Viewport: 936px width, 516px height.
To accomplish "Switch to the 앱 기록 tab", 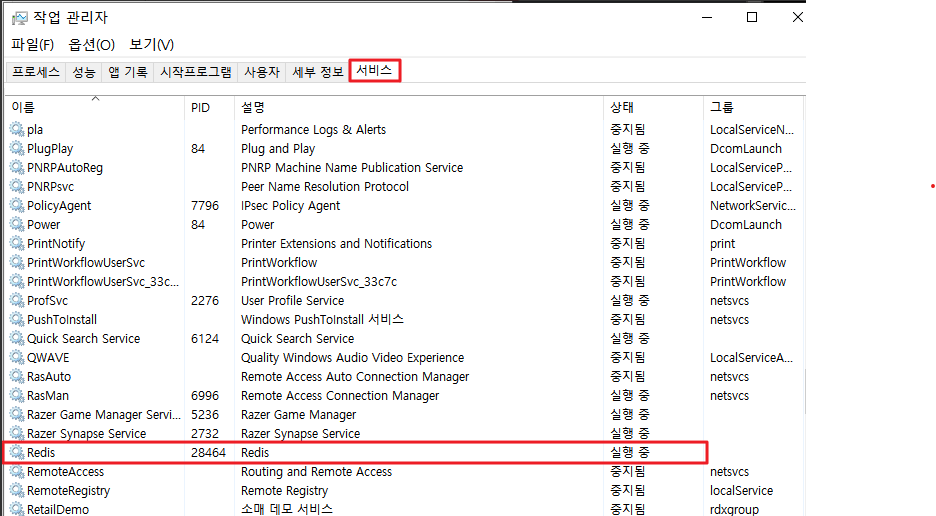I will 128,72.
